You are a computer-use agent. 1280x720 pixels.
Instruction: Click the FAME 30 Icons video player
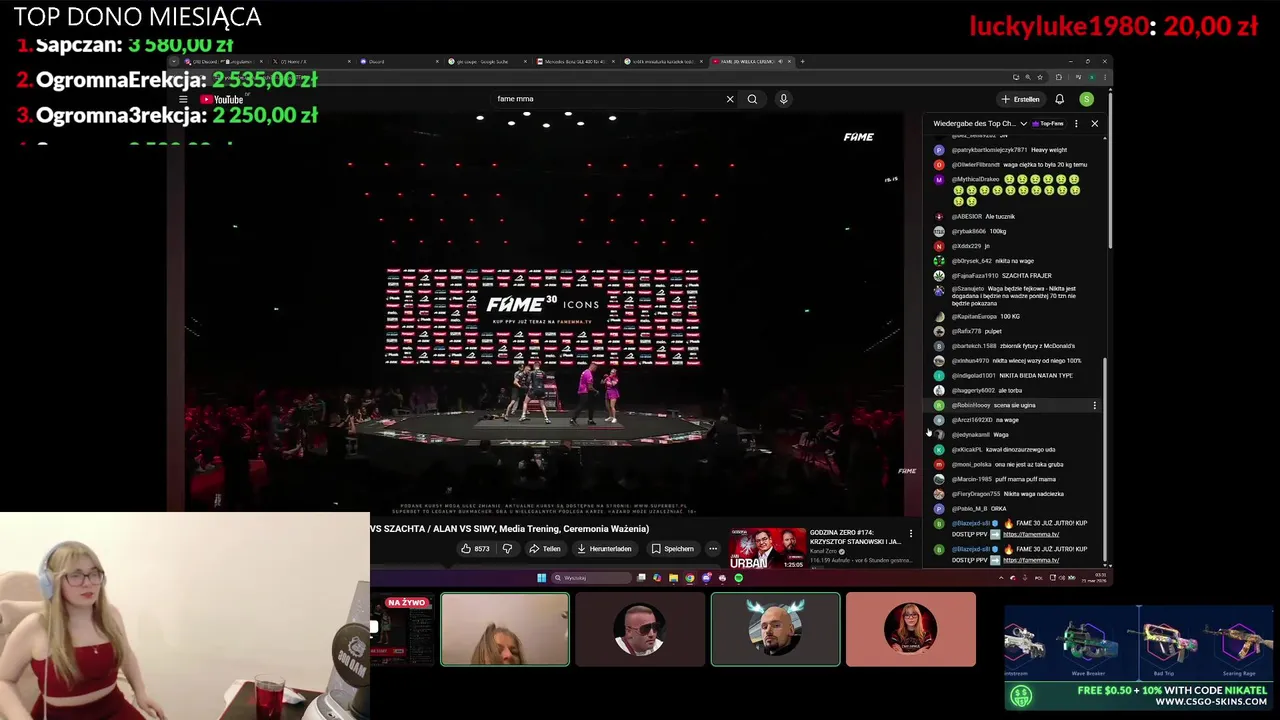pyautogui.click(x=543, y=315)
